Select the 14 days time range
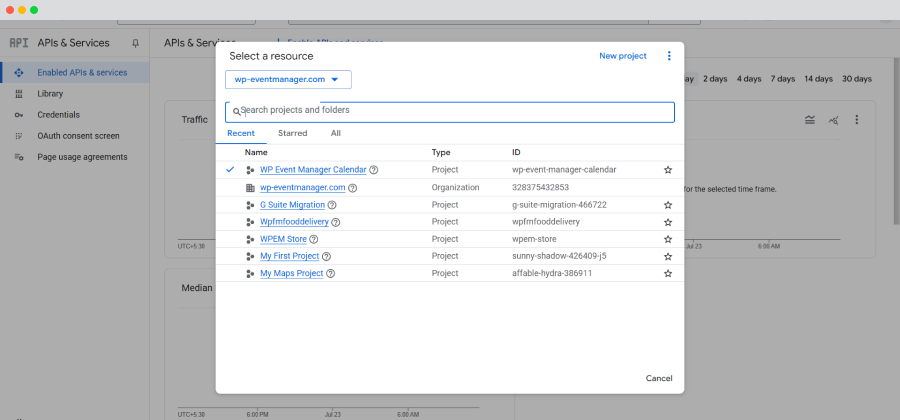 [818, 79]
